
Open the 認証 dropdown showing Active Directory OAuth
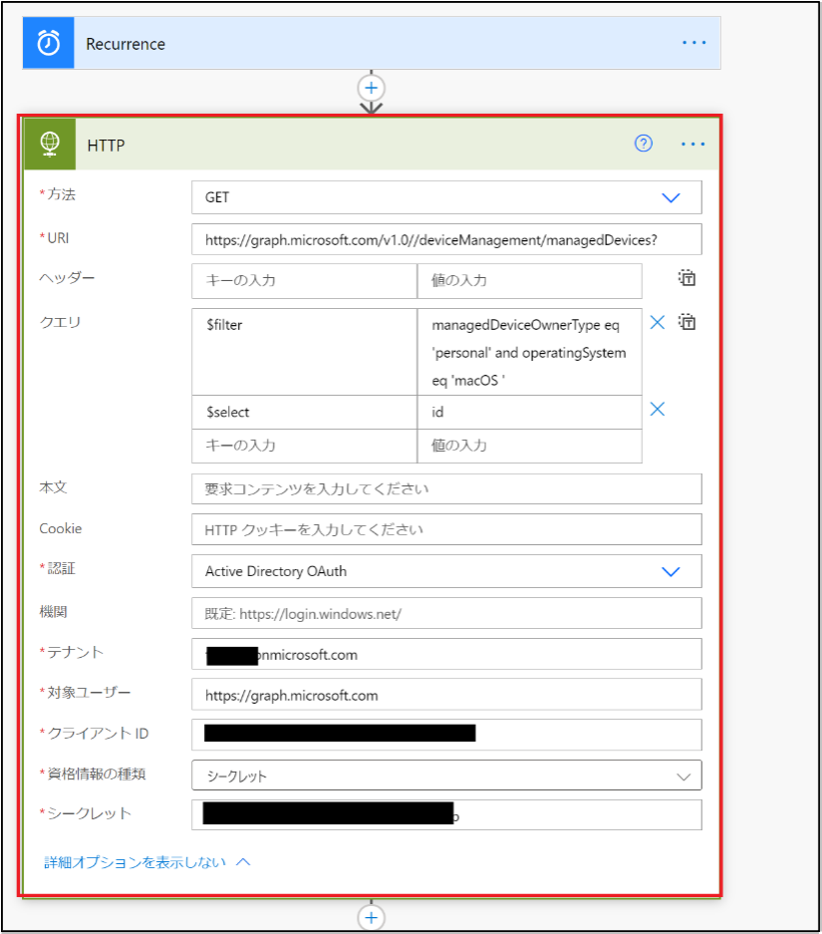(x=447, y=571)
